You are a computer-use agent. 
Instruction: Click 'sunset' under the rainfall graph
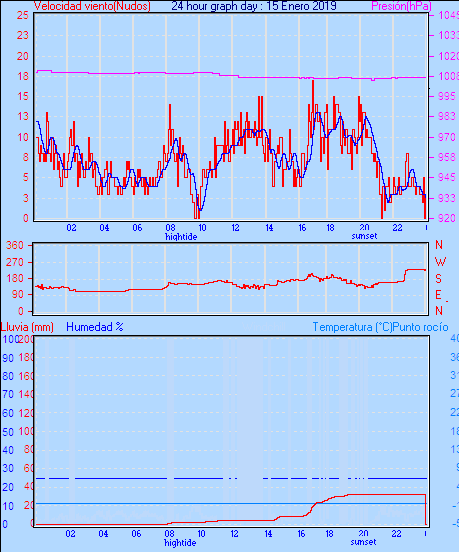[x=363, y=542]
